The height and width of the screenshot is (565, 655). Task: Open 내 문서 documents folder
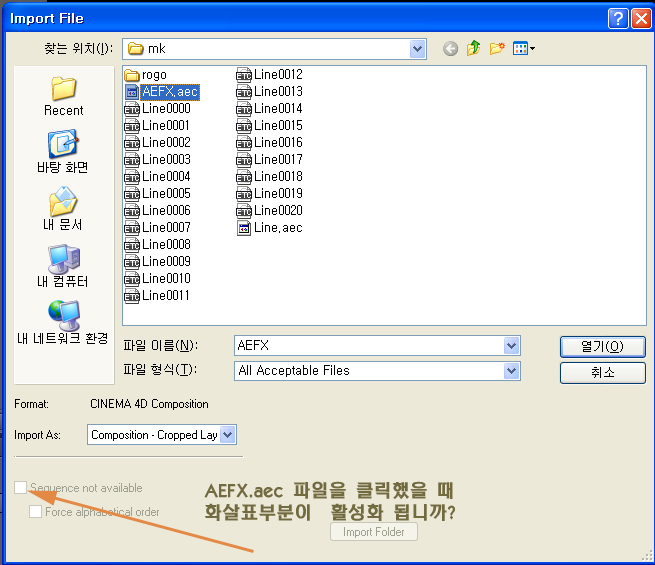pyautogui.click(x=63, y=209)
